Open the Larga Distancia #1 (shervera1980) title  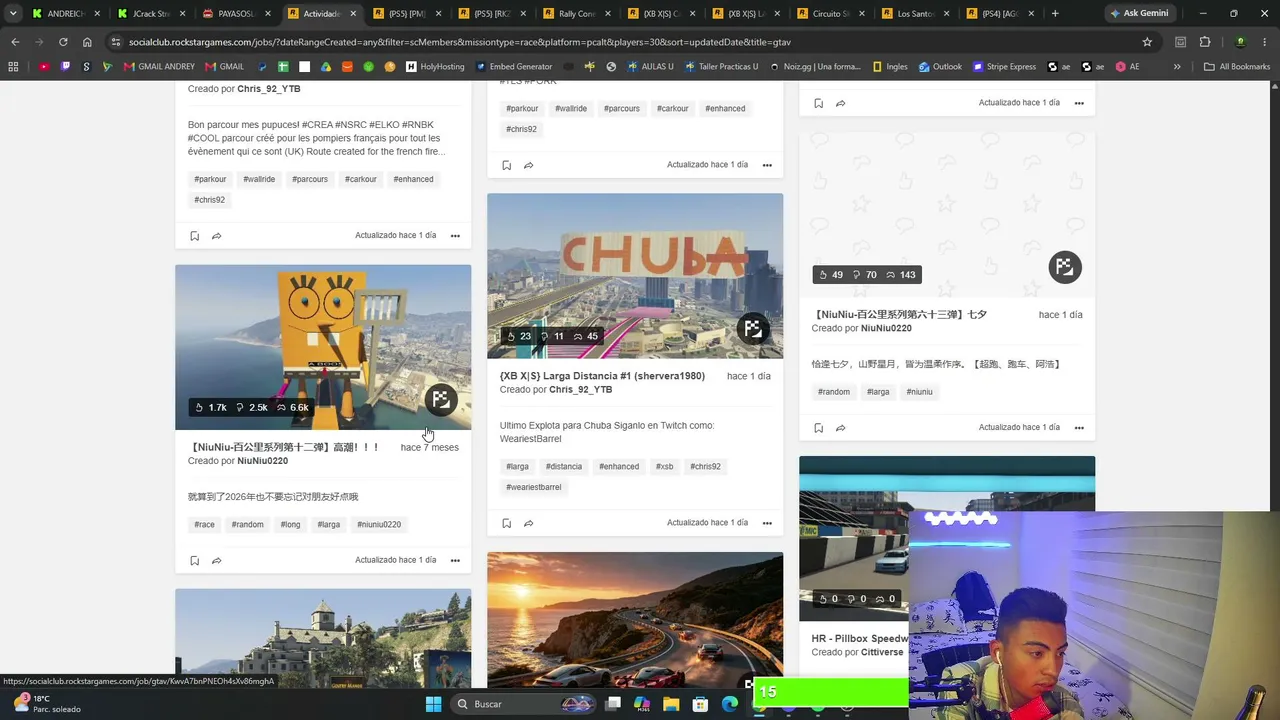point(602,376)
